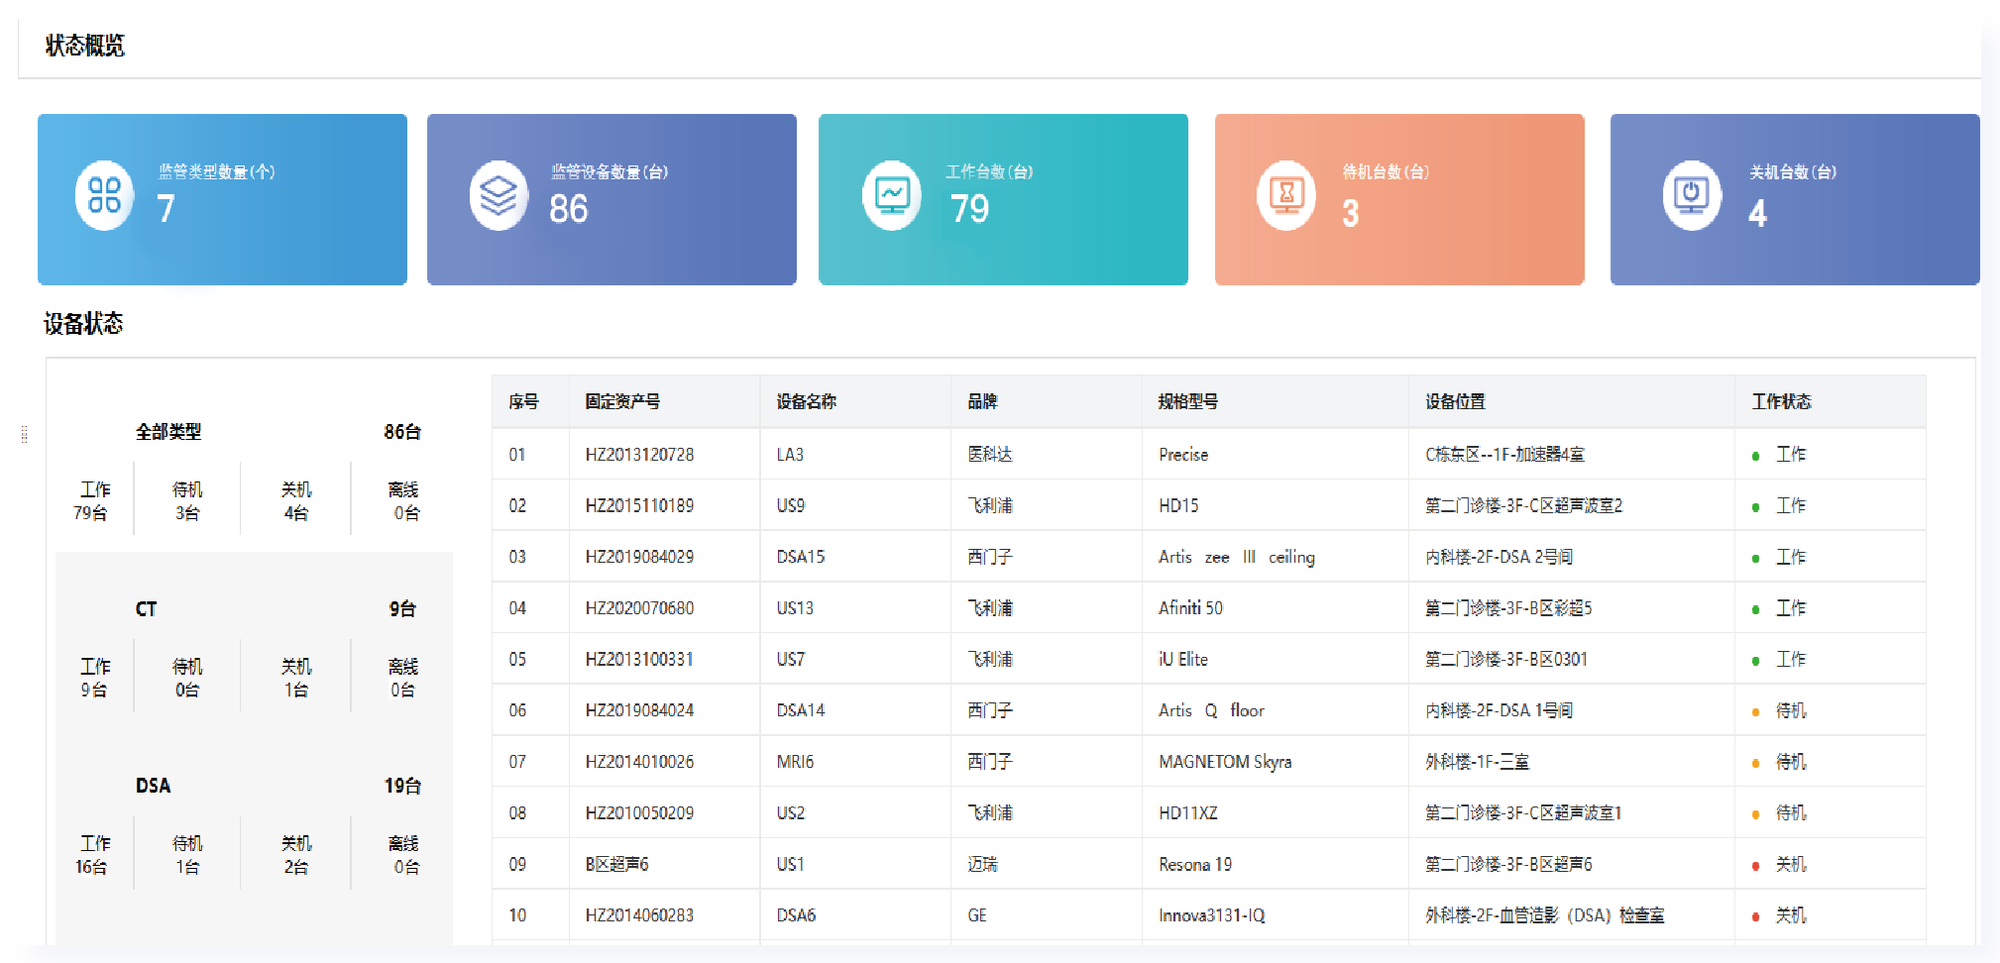Click 关机 1台 under CT
Image resolution: width=2000 pixels, height=963 pixels.
point(296,678)
